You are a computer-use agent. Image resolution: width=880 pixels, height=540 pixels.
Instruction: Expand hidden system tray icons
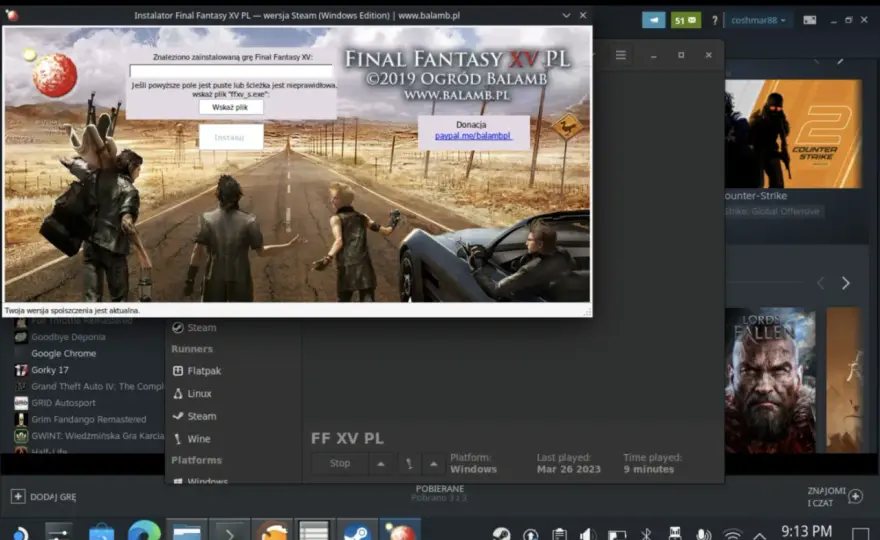point(759,535)
